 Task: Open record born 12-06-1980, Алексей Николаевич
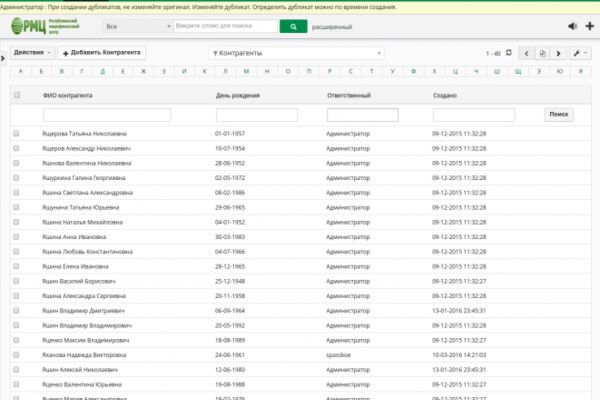click(x=80, y=370)
